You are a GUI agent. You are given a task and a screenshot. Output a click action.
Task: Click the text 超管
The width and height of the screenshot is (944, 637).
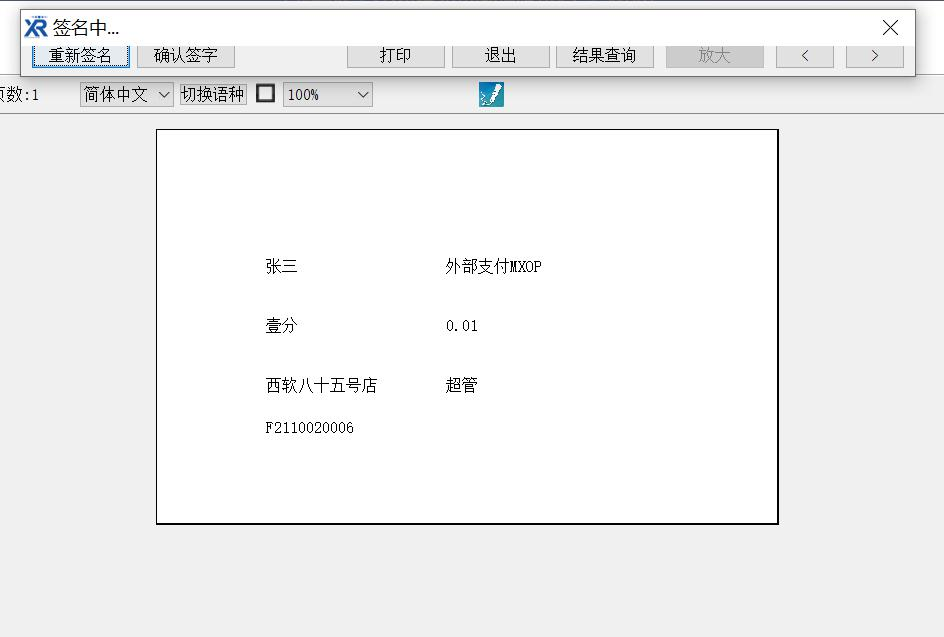pos(461,385)
